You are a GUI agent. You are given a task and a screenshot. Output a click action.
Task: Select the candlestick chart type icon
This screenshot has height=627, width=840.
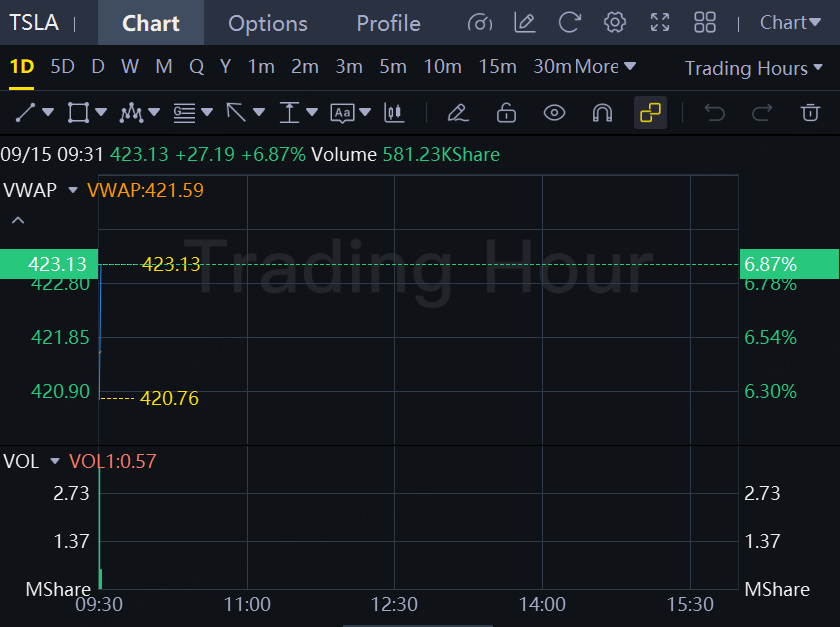(x=394, y=113)
